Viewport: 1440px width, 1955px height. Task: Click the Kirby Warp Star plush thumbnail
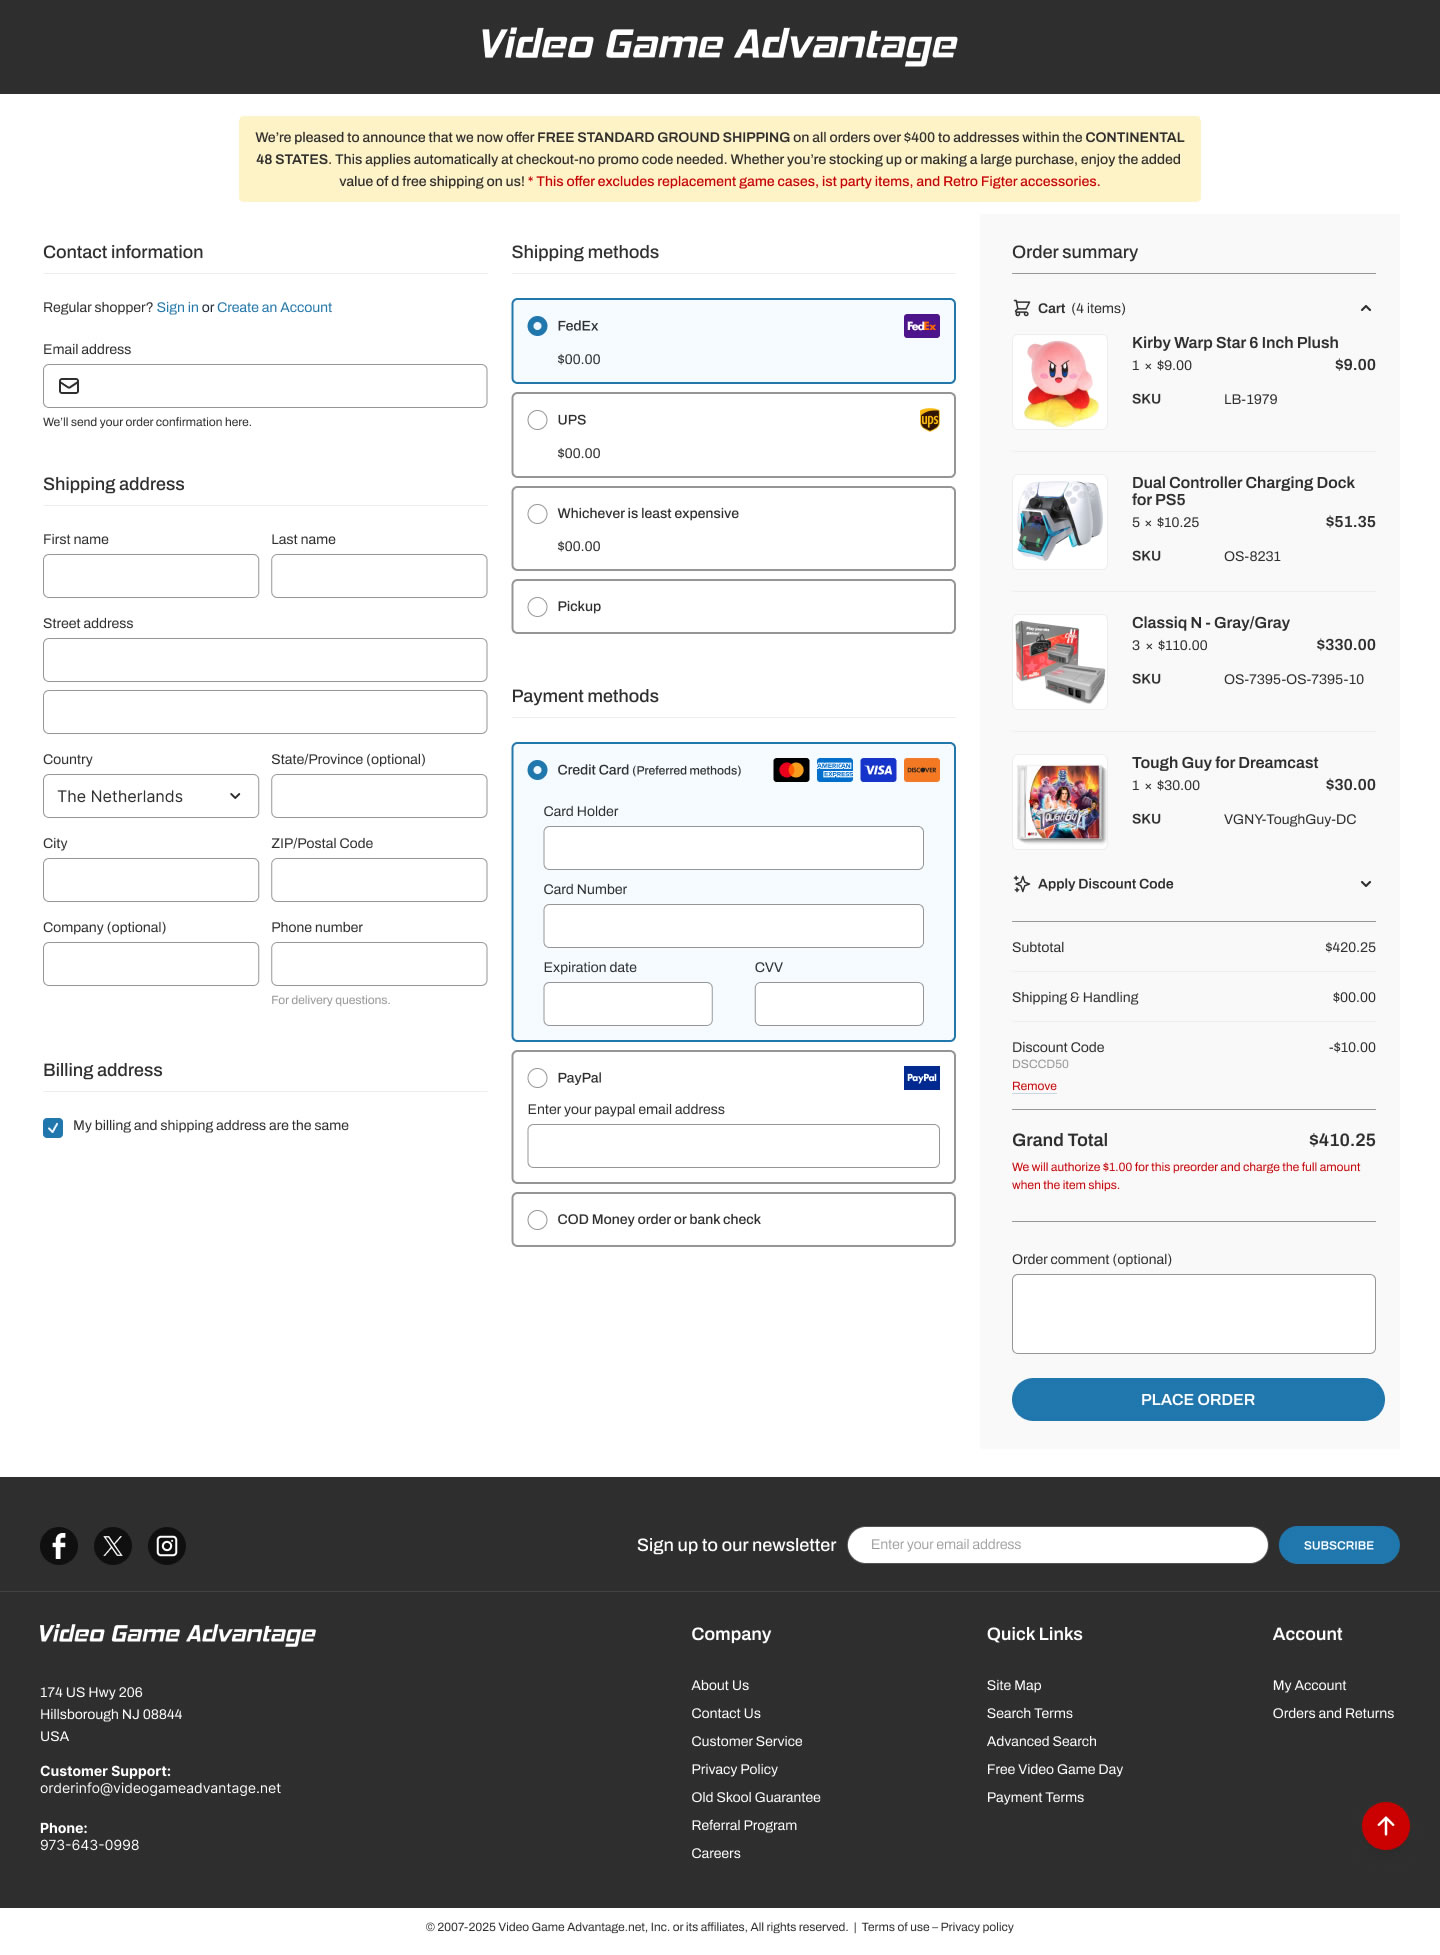pos(1060,382)
